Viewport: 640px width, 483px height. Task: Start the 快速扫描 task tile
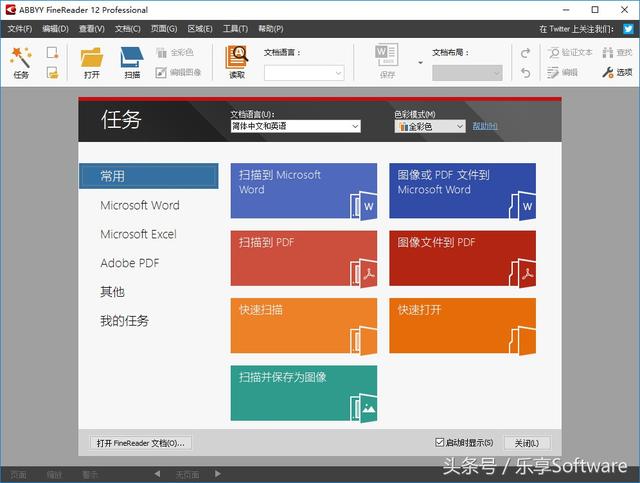click(304, 325)
